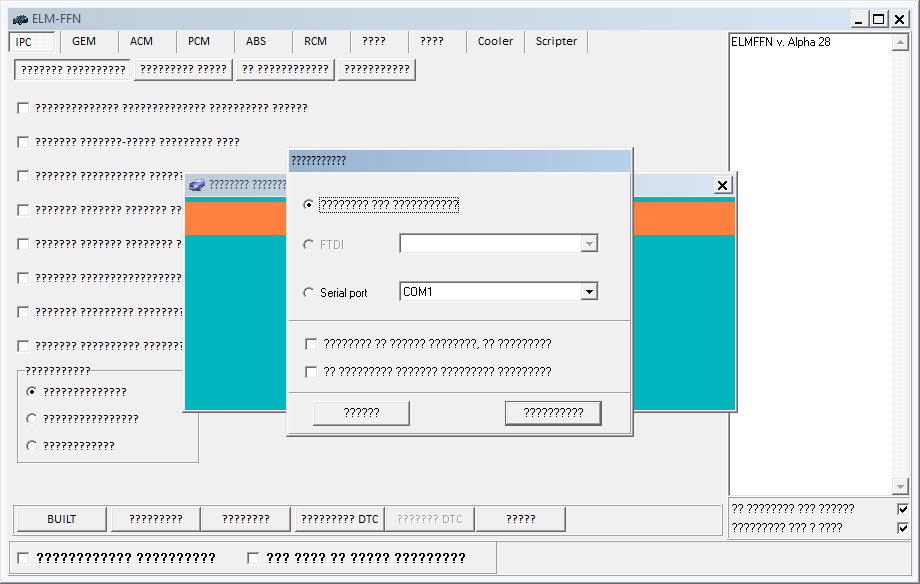Expand the COM1 serial port dropdown arrow
920x584 pixels.
click(589, 292)
